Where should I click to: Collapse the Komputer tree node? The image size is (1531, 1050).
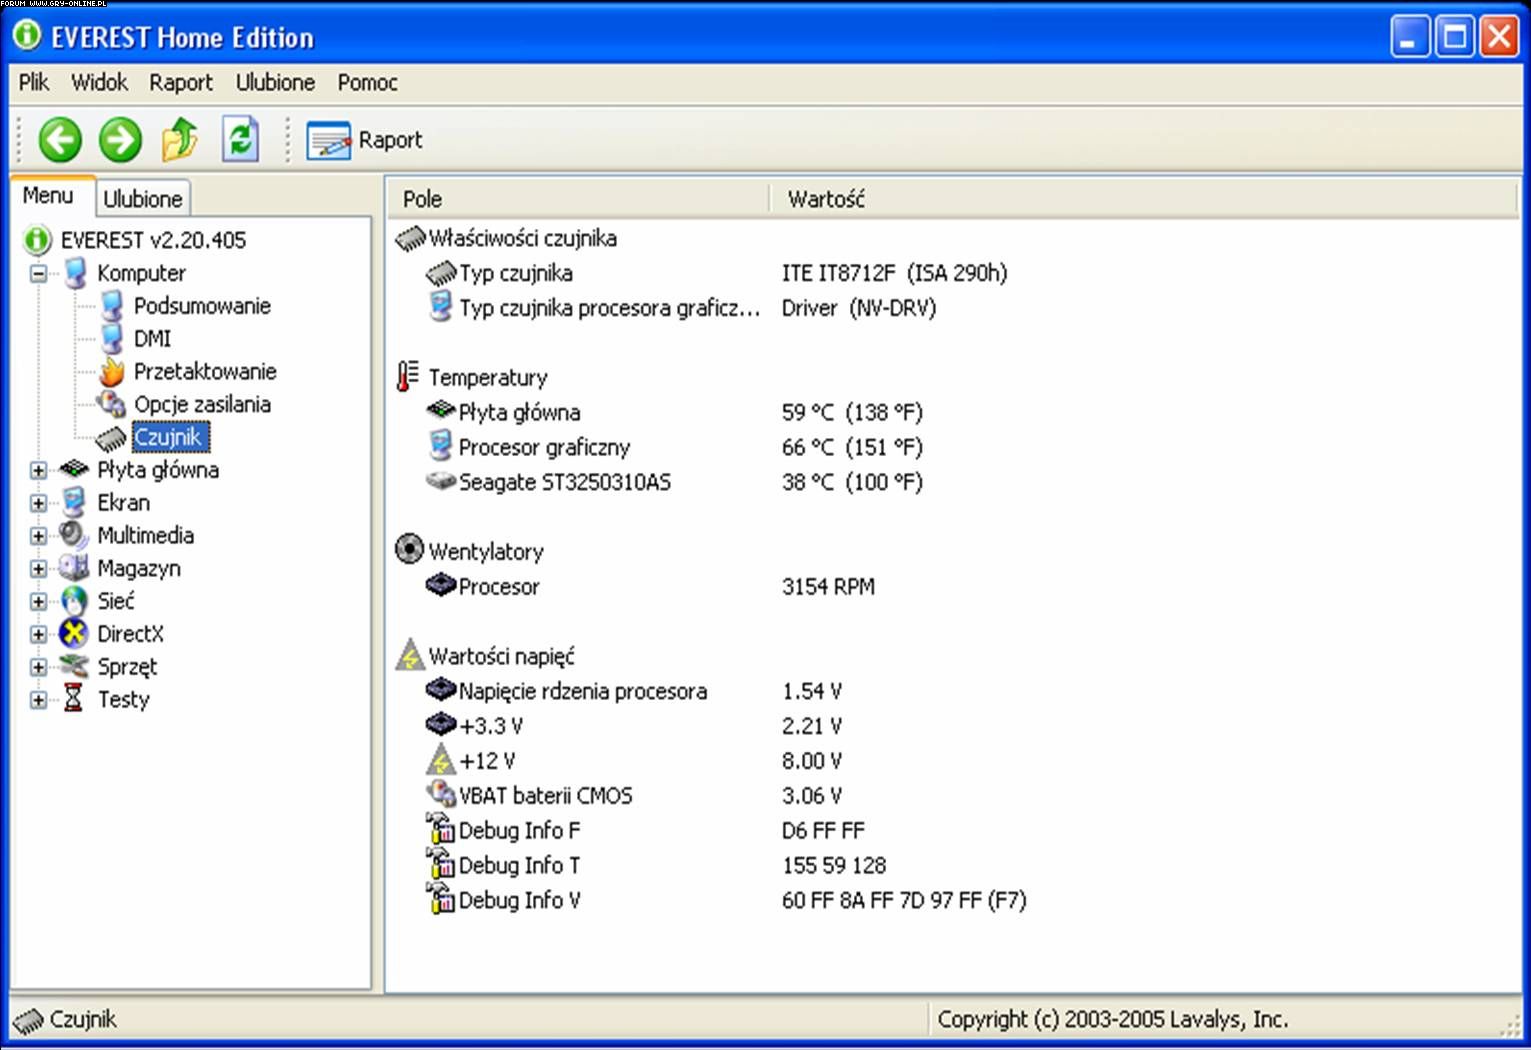pos(38,273)
